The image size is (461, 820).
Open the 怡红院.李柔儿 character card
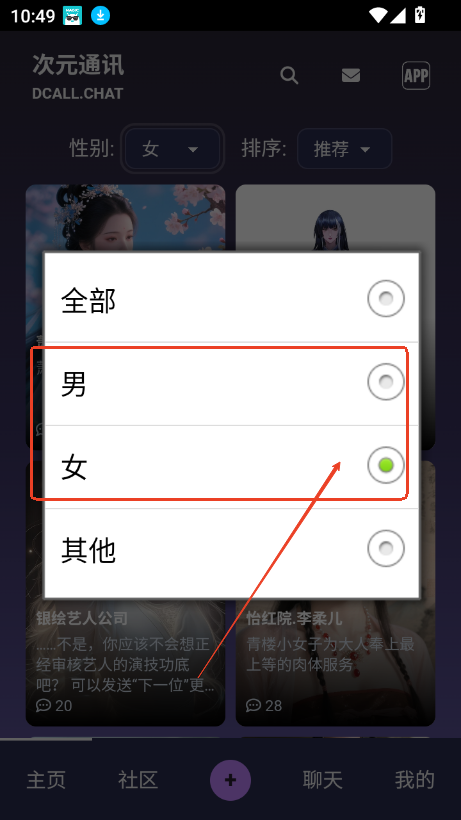click(x=336, y=662)
